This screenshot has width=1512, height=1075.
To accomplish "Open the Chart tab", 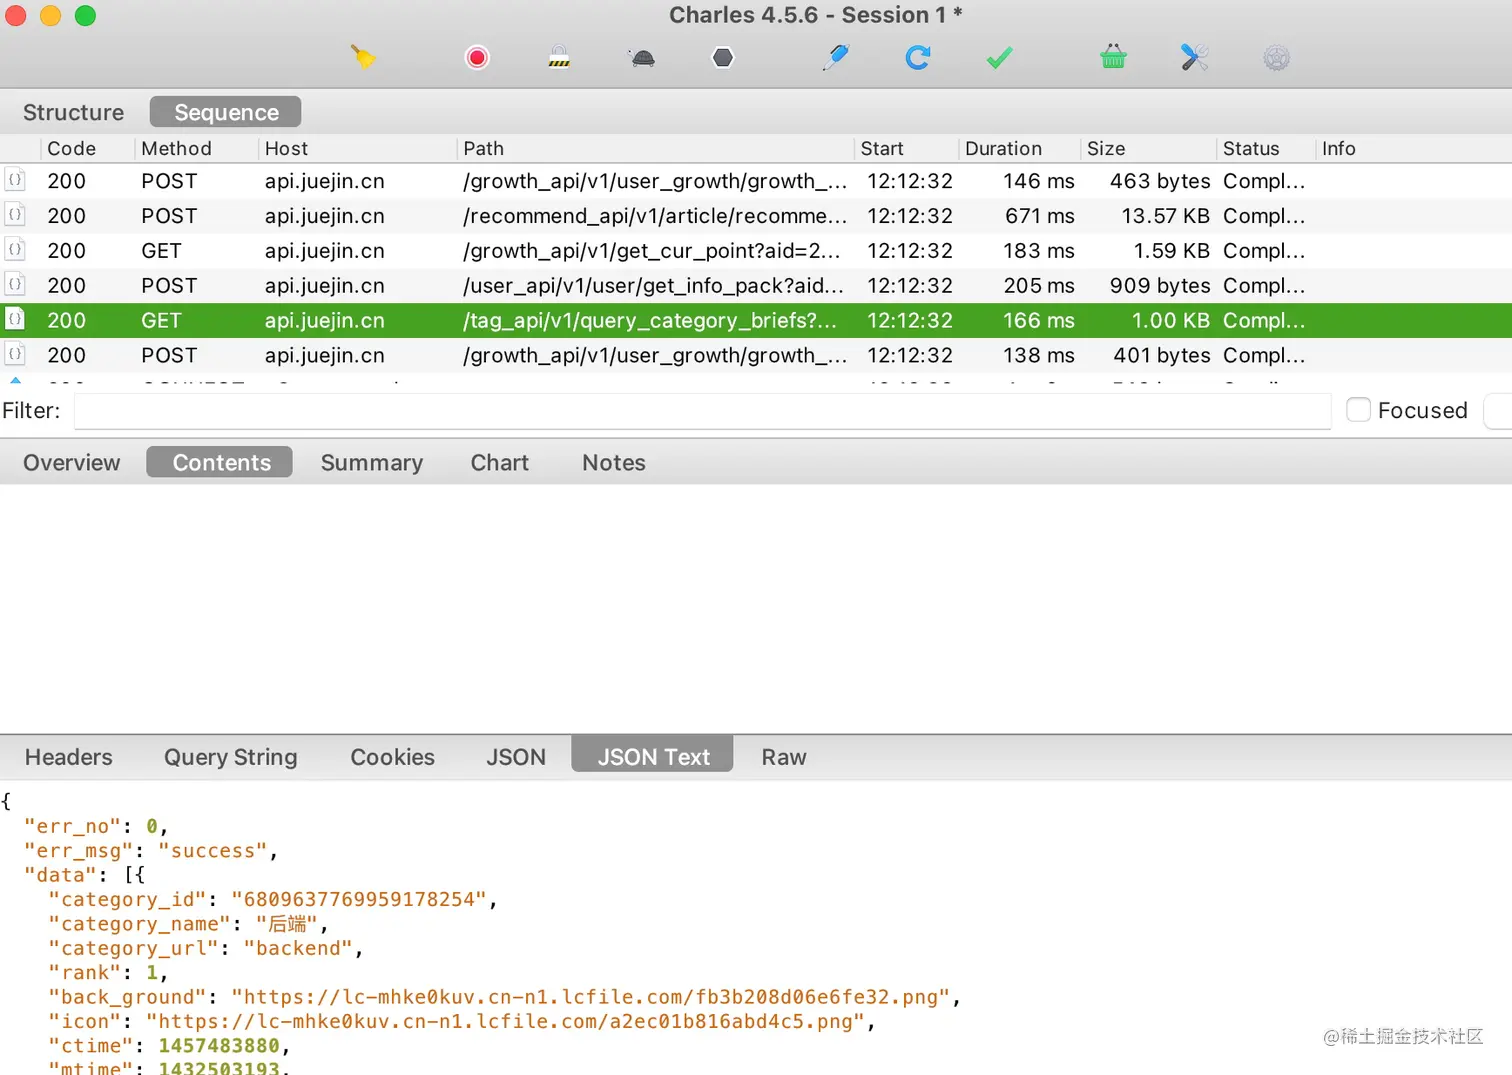I will coord(500,462).
